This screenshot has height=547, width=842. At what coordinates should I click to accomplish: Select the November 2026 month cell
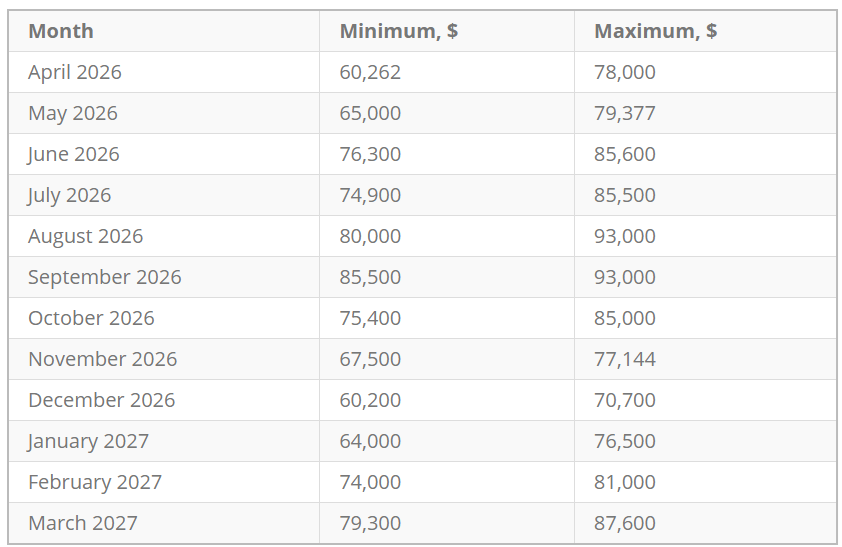click(x=103, y=359)
